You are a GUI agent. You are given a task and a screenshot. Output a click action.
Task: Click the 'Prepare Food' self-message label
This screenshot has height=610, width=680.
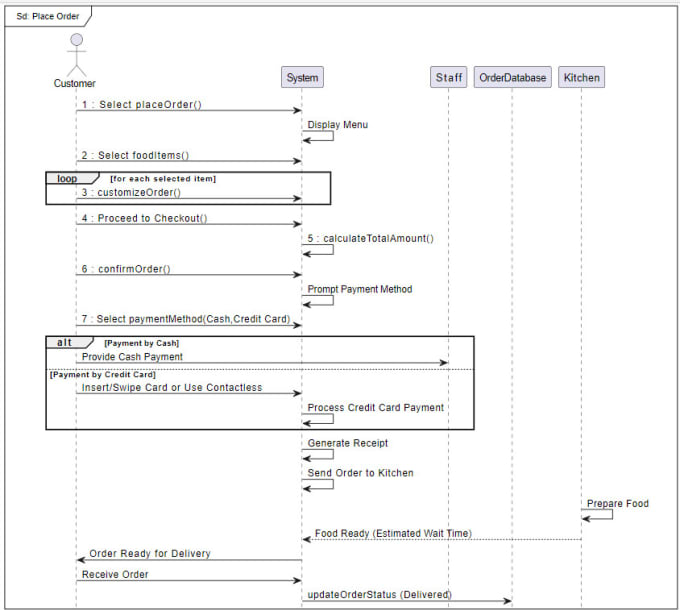(x=618, y=504)
